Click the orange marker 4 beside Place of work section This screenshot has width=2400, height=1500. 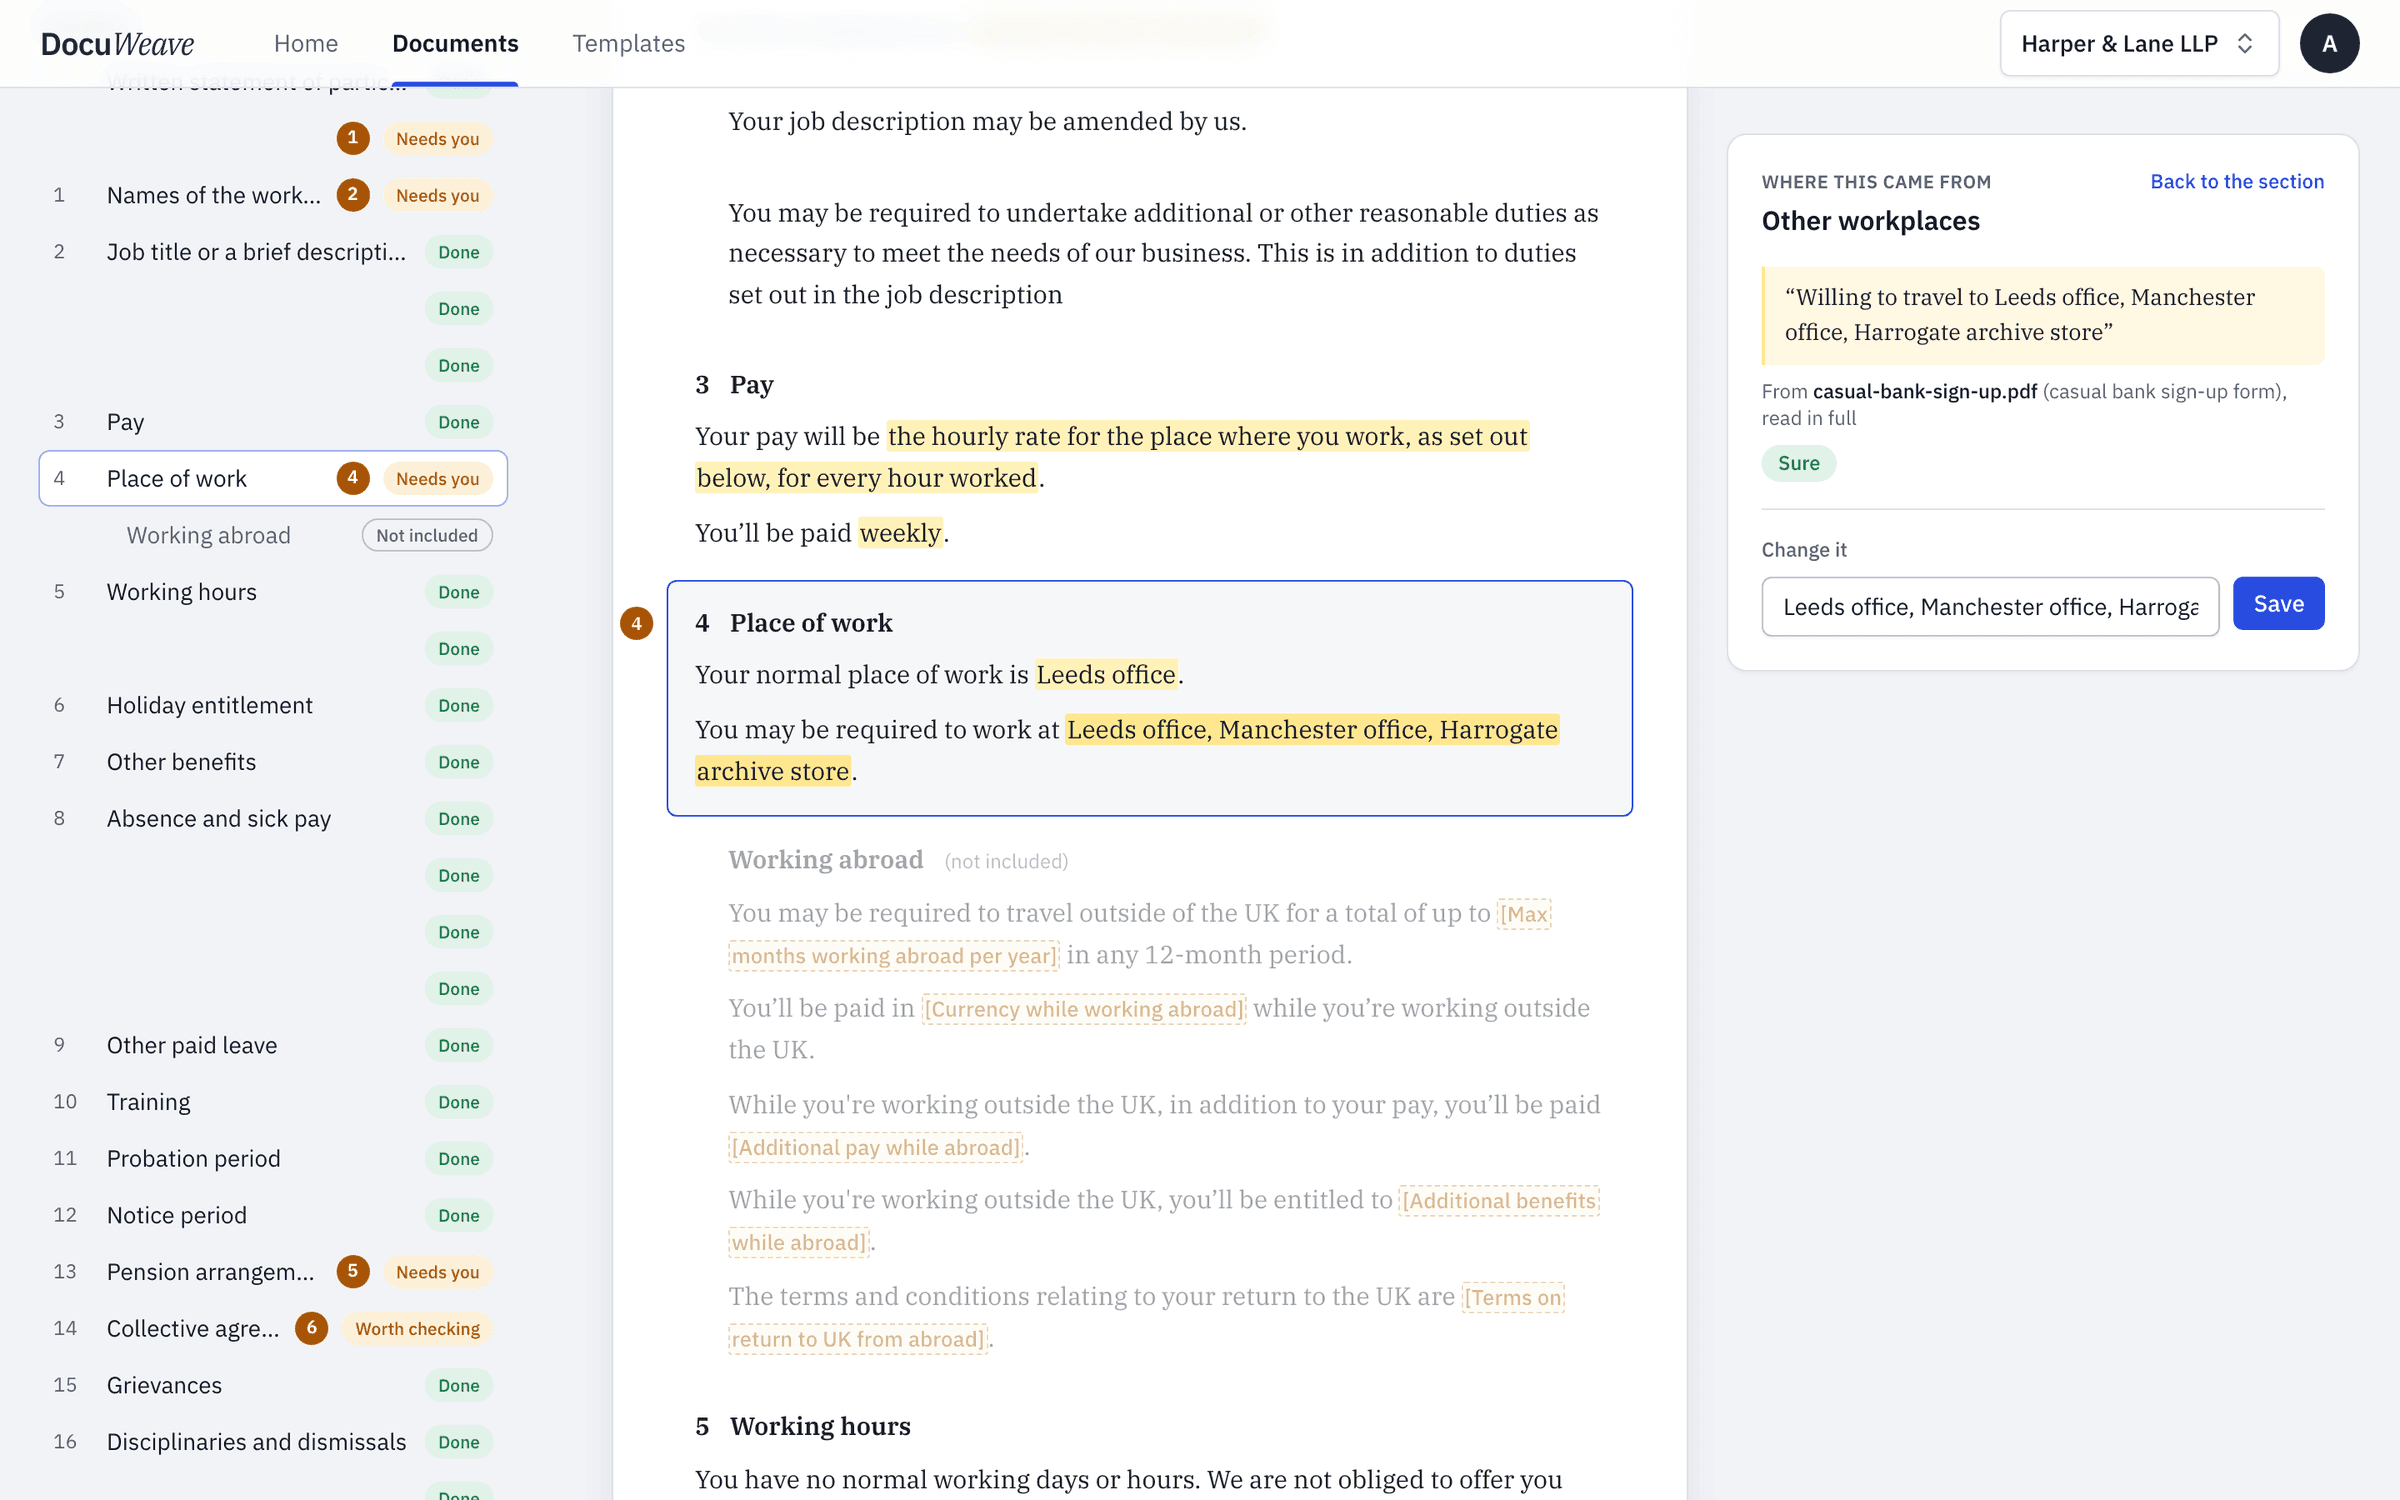636,623
